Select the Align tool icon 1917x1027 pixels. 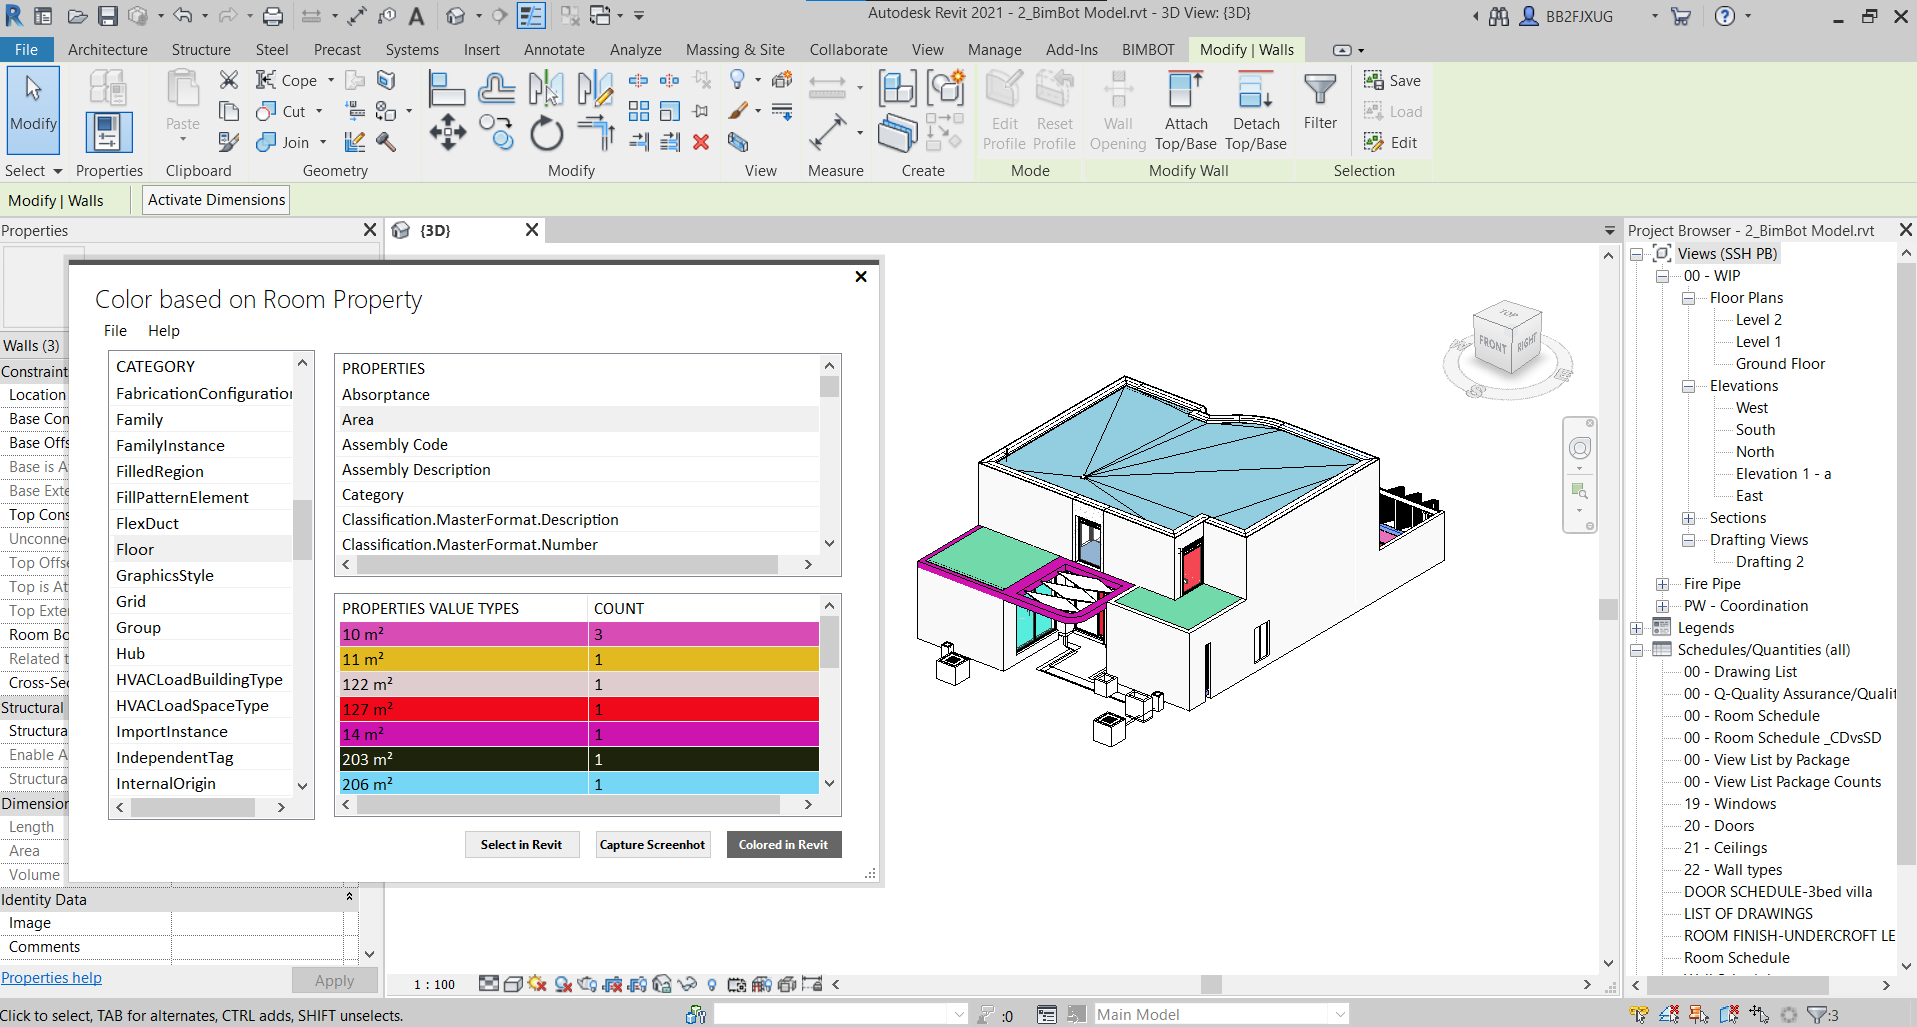click(446, 89)
